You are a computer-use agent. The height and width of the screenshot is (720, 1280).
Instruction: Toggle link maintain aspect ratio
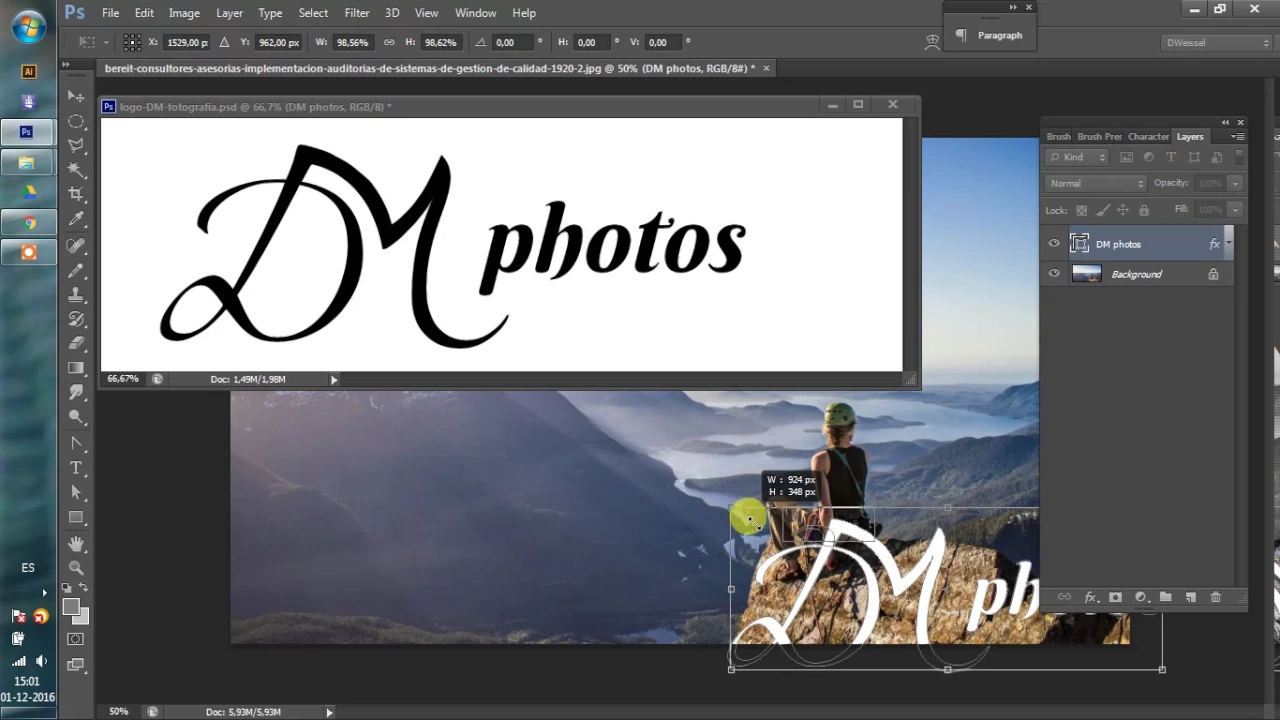click(389, 42)
